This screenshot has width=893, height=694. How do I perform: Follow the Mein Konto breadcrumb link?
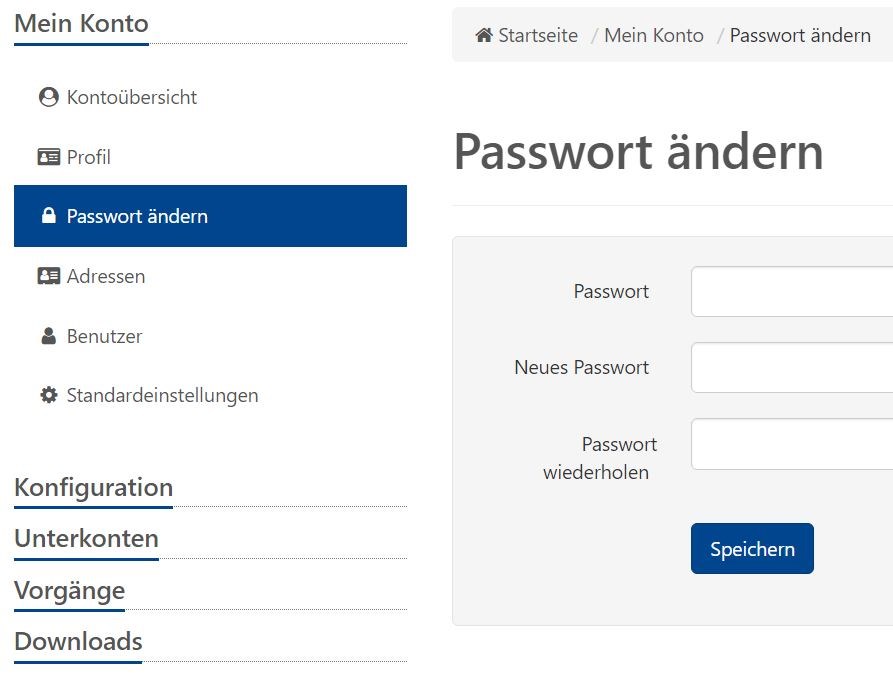(654, 36)
